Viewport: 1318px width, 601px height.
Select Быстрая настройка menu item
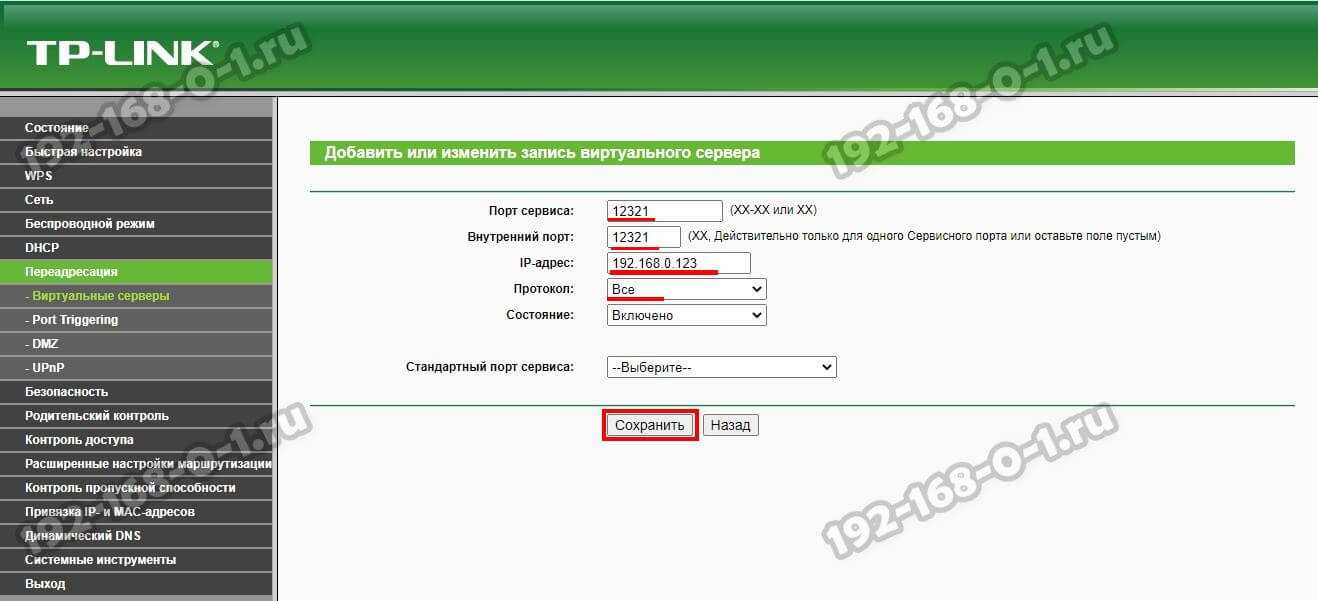83,152
